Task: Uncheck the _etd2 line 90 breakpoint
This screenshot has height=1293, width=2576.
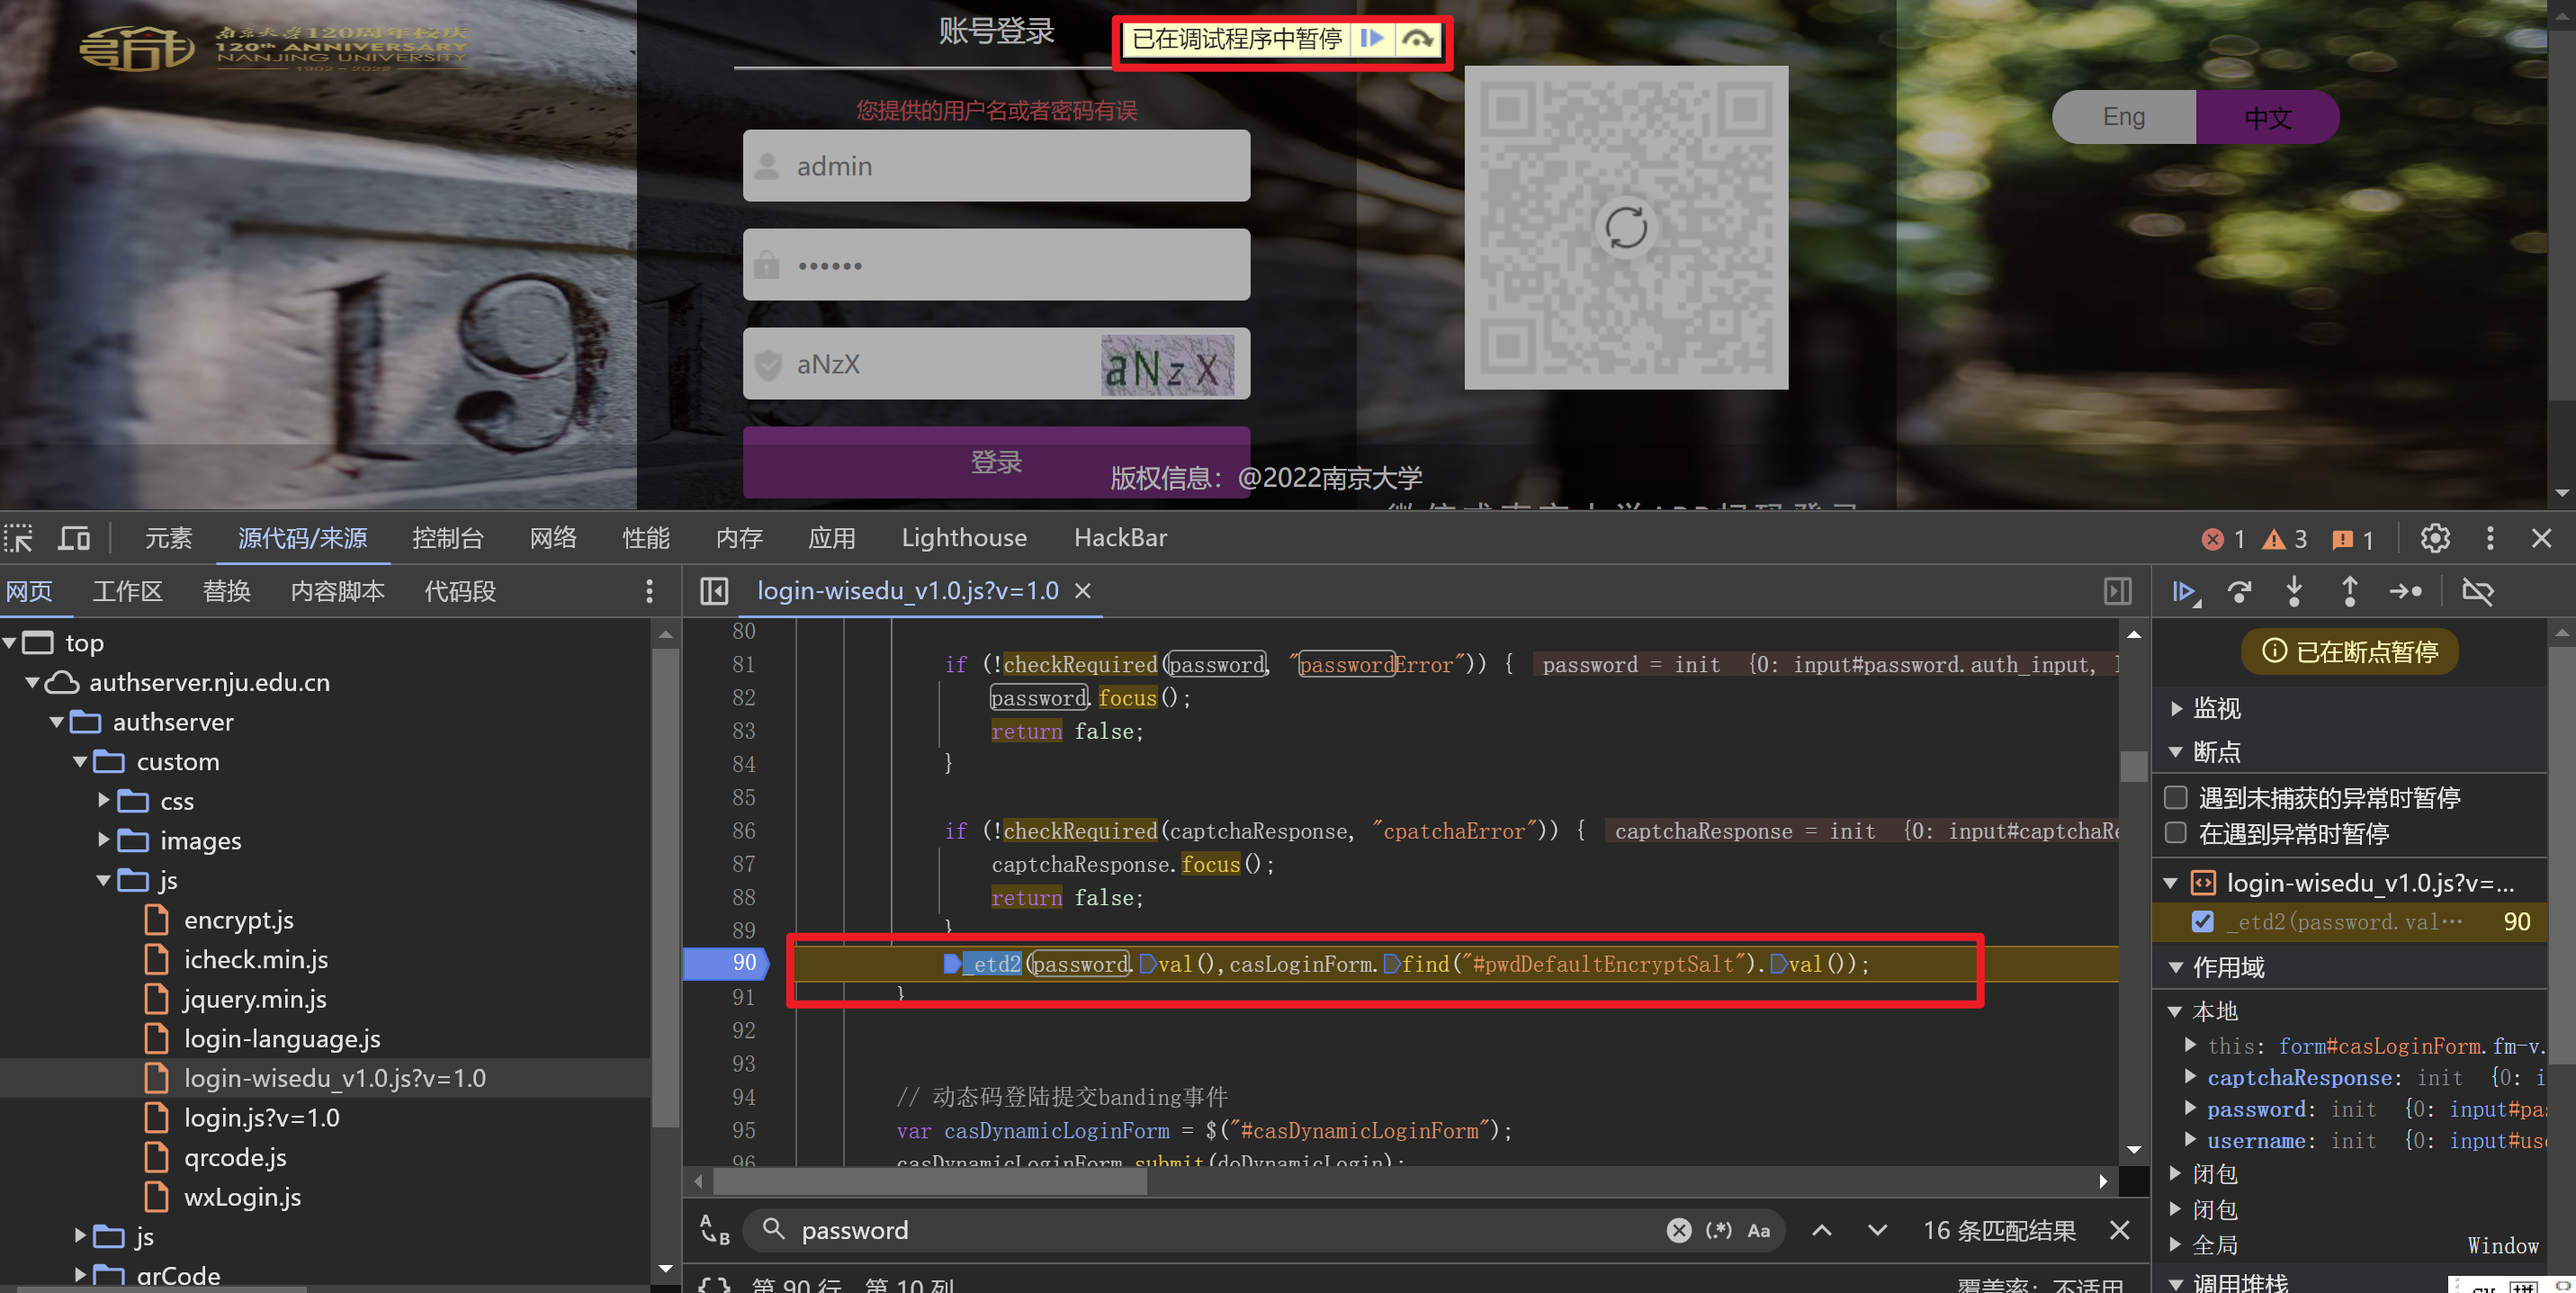Action: pos(2201,921)
